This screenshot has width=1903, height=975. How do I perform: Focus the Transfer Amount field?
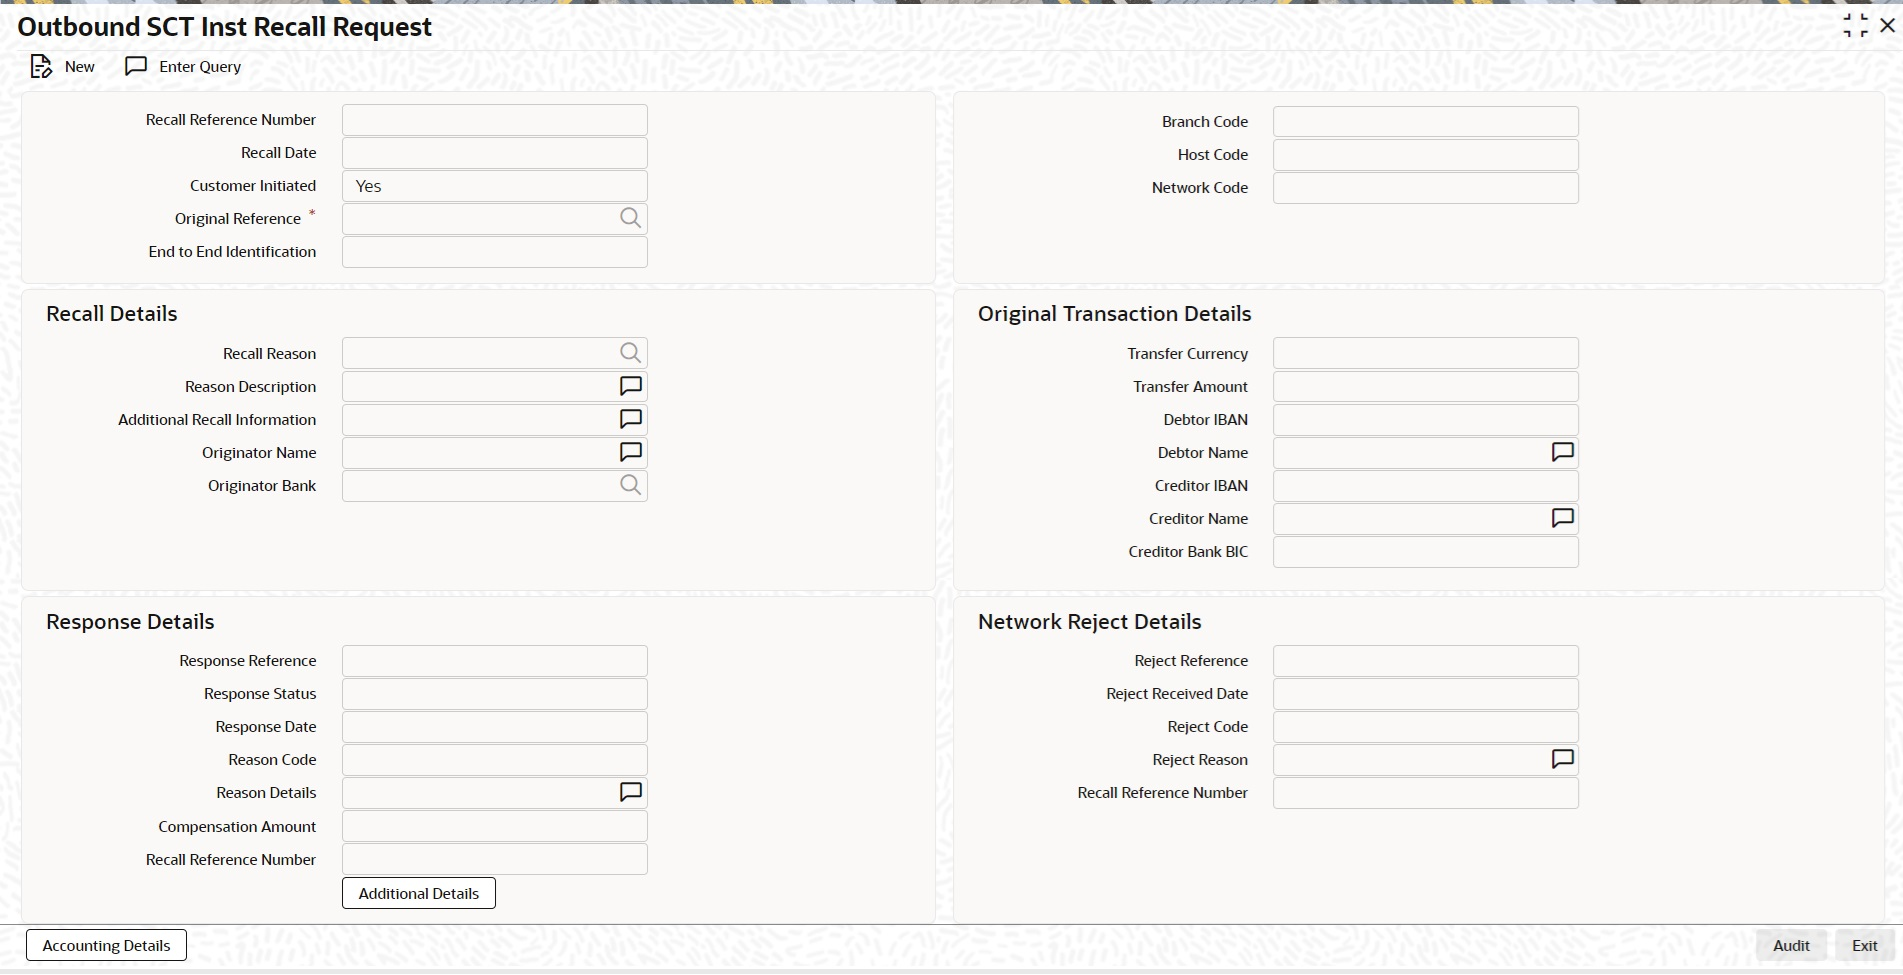1426,386
